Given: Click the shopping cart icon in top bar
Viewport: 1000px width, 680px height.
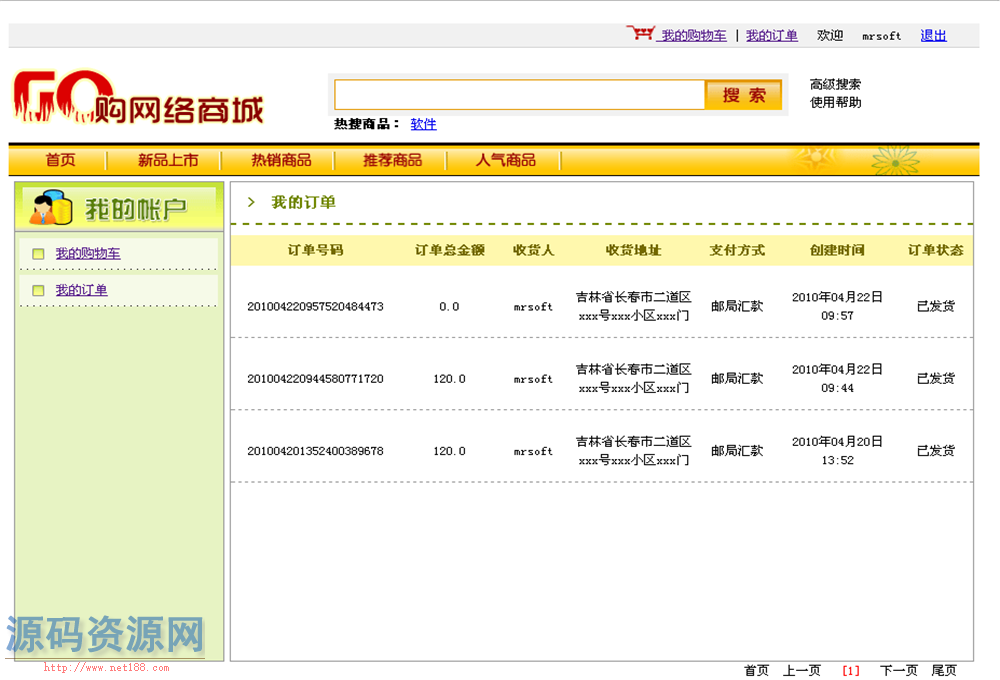Looking at the screenshot, I should 640,33.
